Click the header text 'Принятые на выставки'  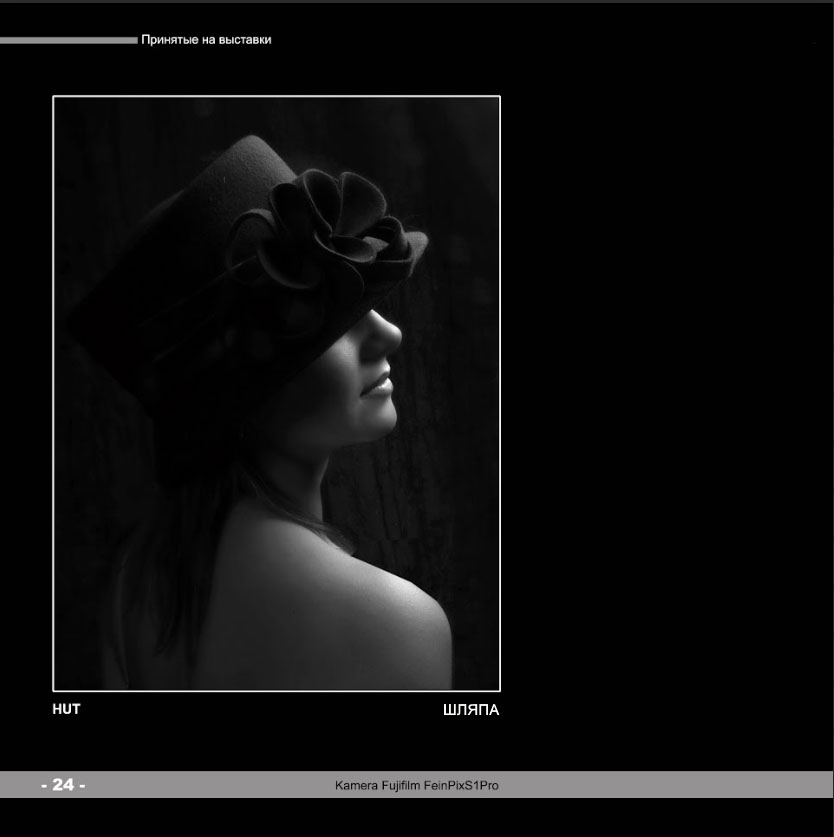pos(206,40)
